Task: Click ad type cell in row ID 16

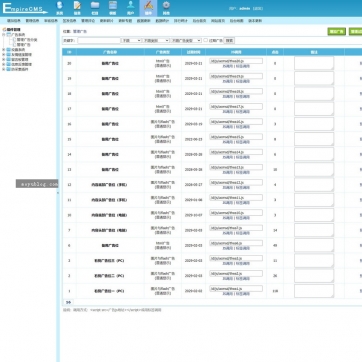Action: [x=163, y=124]
